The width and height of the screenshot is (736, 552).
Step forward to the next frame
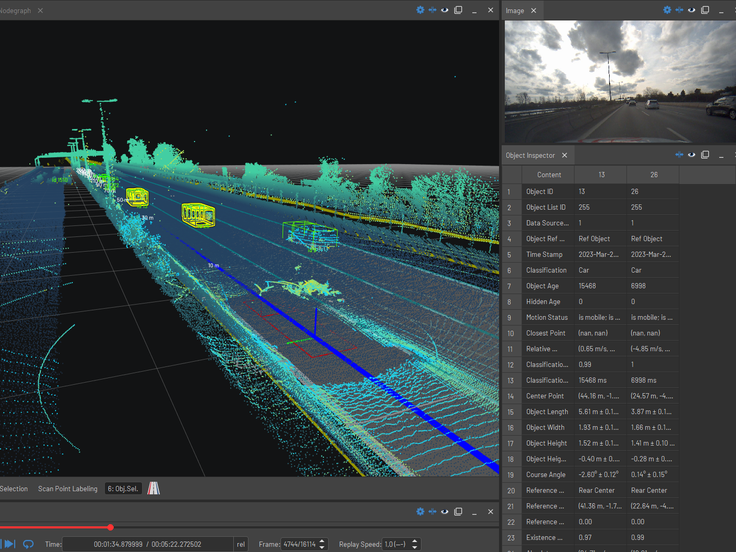point(10,544)
